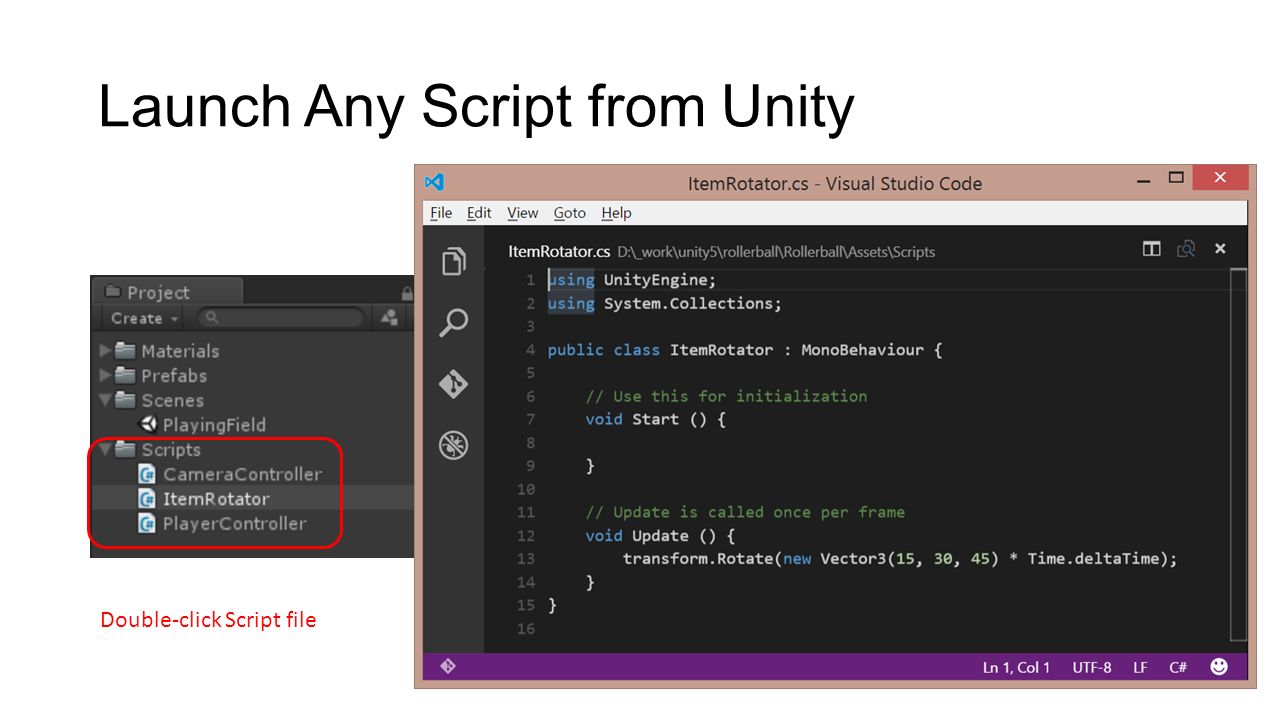
Task: Select the CameraController script name
Action: (x=242, y=474)
